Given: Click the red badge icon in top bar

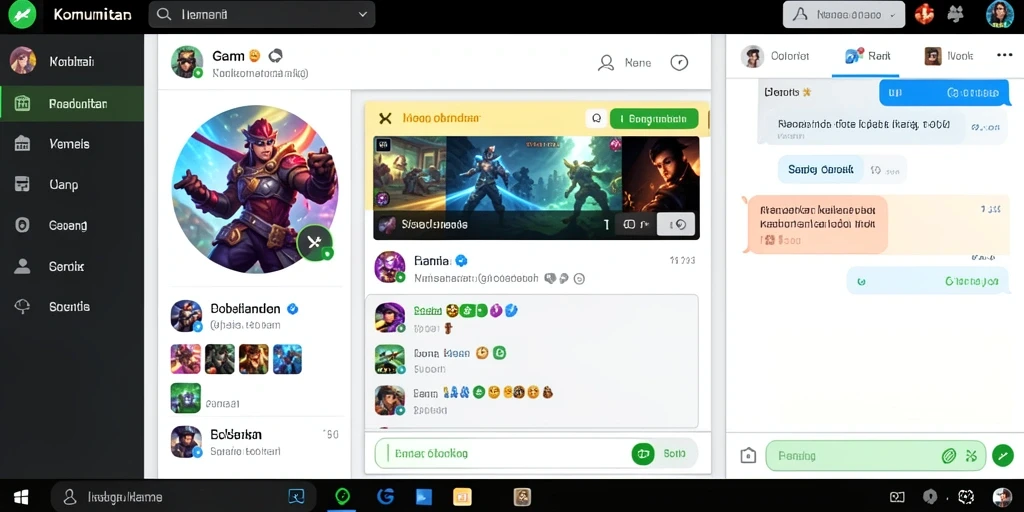Looking at the screenshot, I should (x=924, y=14).
